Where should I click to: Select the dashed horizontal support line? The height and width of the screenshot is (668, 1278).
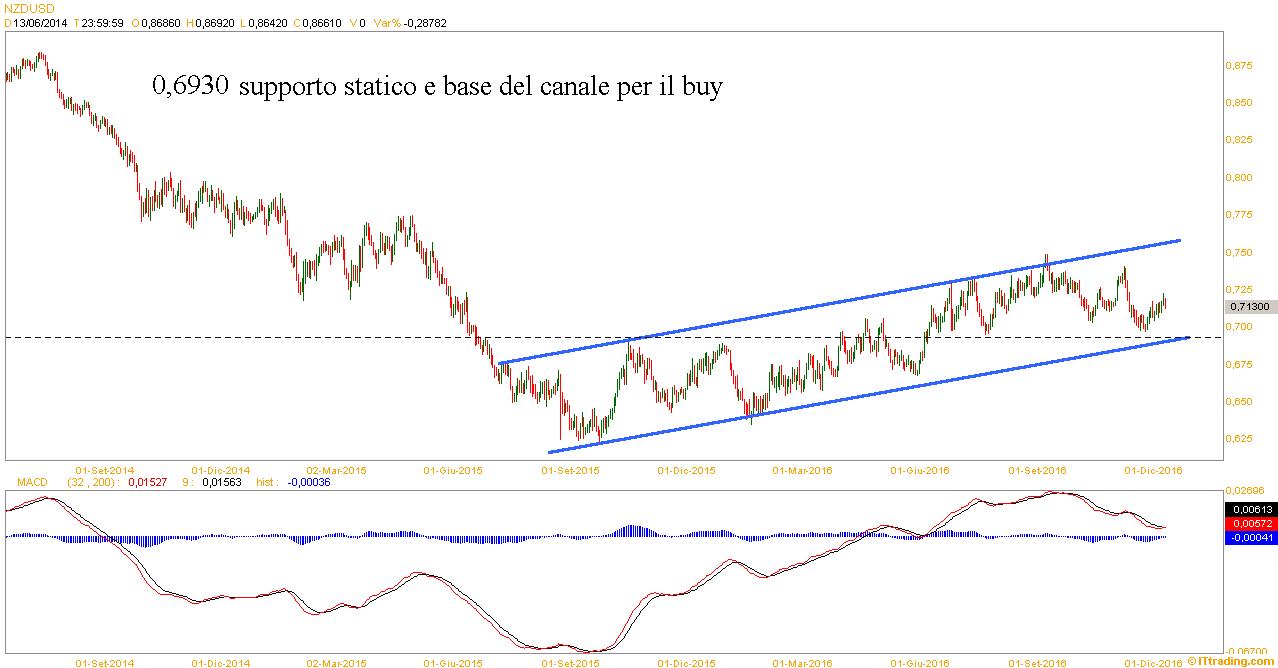pyautogui.click(x=300, y=338)
